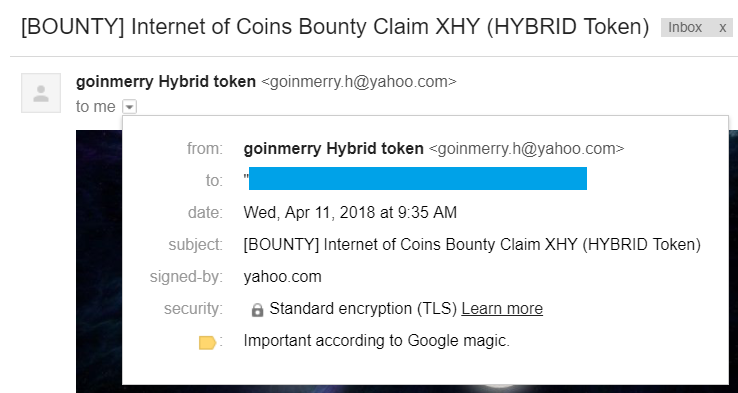
Task: Click the bold sender name in details popup
Action: (x=333, y=149)
